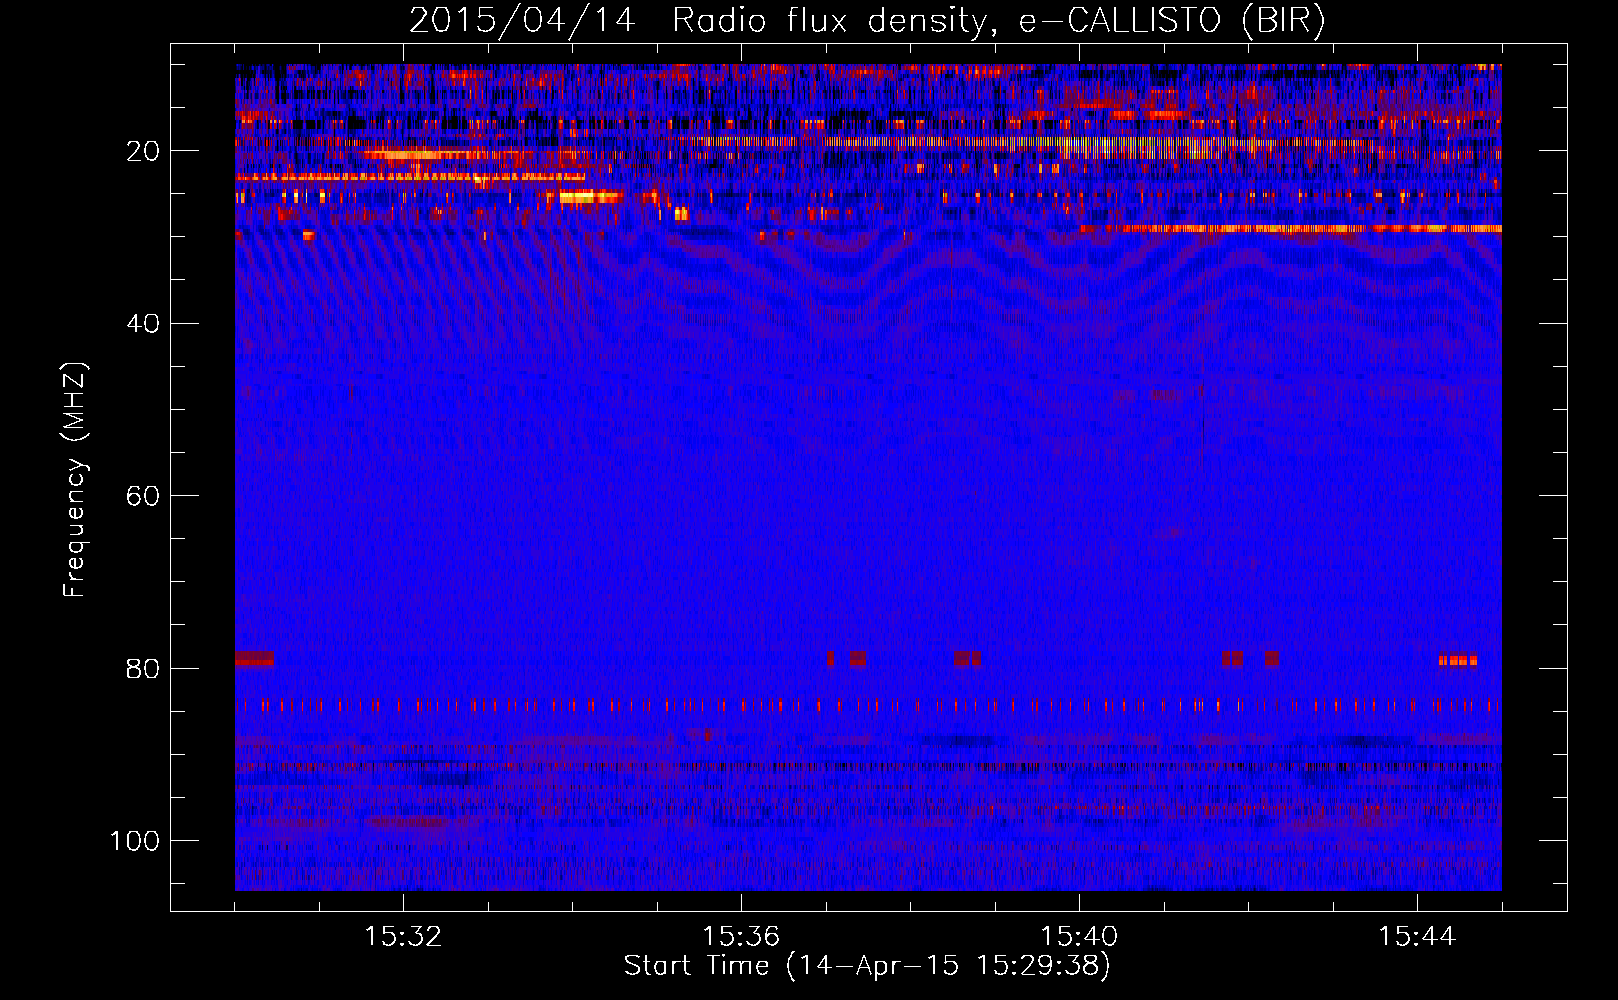Screen dimensions: 1618x1000
Task: Click the 'Frequency (MHZ)' axis label
Action: click(x=75, y=479)
